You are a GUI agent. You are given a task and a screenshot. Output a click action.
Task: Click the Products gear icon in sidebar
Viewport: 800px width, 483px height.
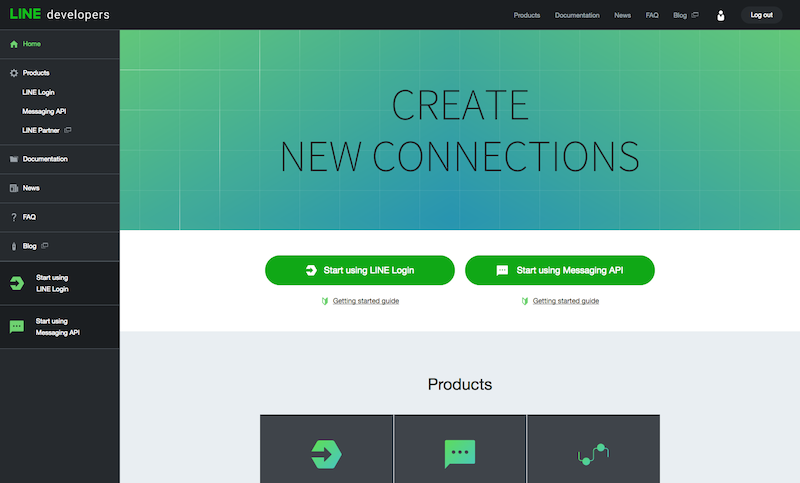tap(14, 73)
